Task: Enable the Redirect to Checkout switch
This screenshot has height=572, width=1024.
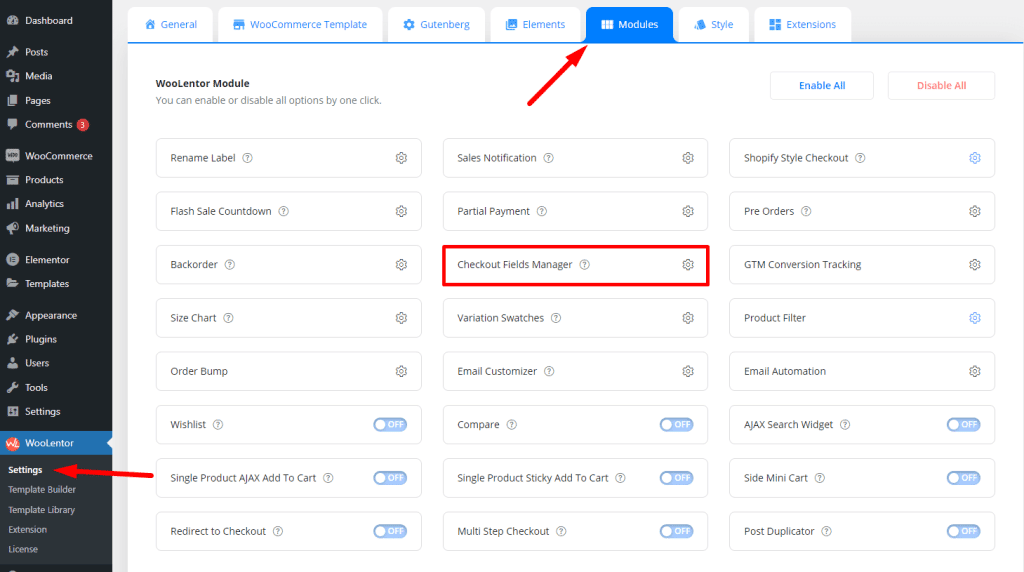Action: pos(390,532)
